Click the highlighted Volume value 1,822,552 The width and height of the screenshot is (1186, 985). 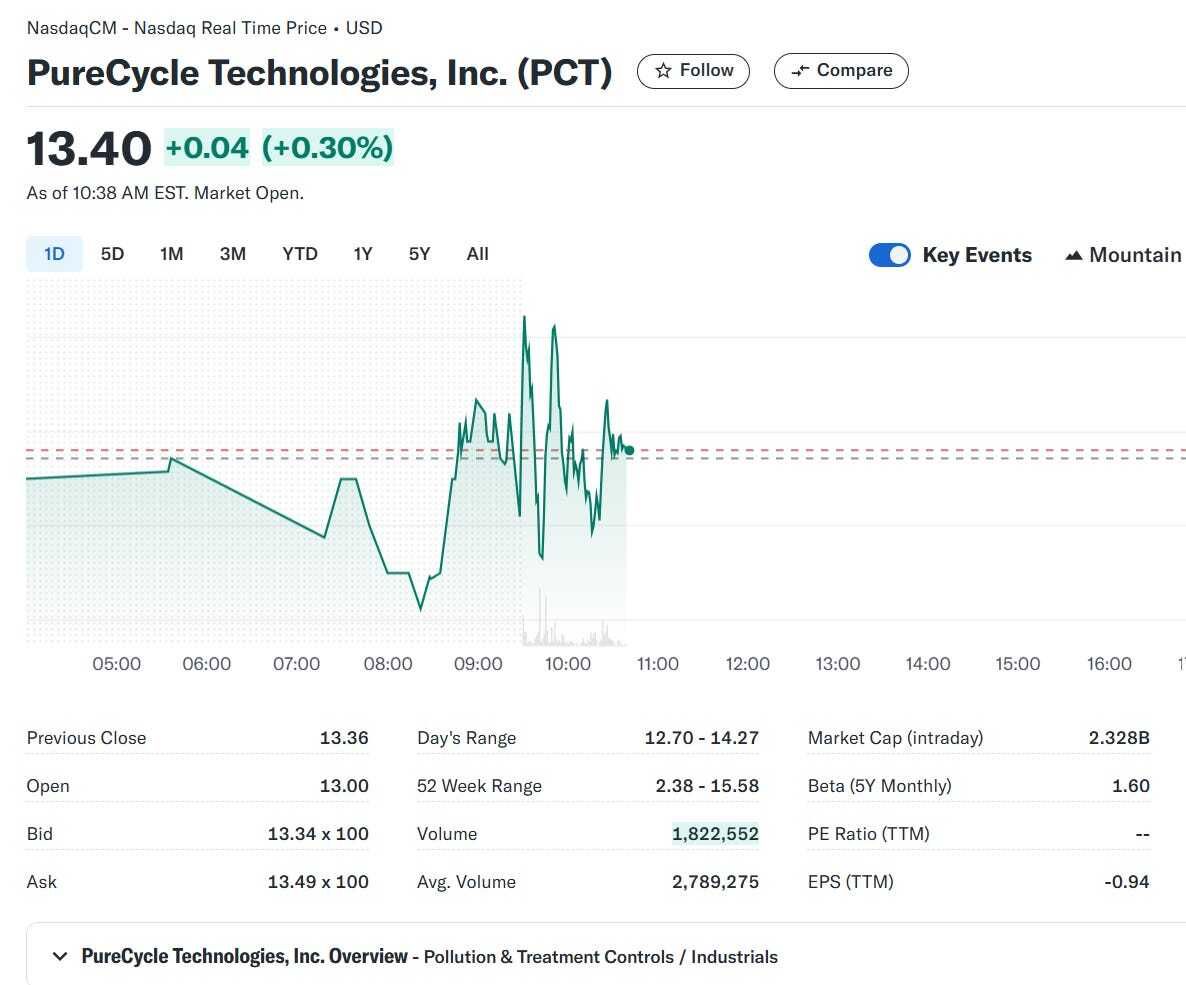pos(715,834)
